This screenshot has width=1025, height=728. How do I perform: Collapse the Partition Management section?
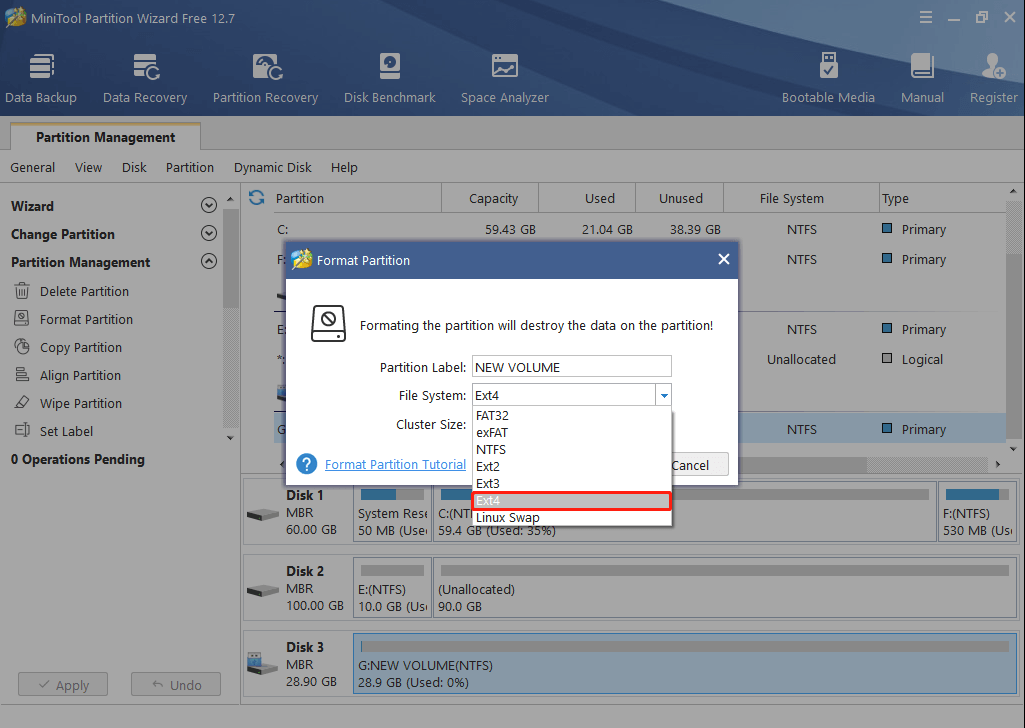pos(209,261)
